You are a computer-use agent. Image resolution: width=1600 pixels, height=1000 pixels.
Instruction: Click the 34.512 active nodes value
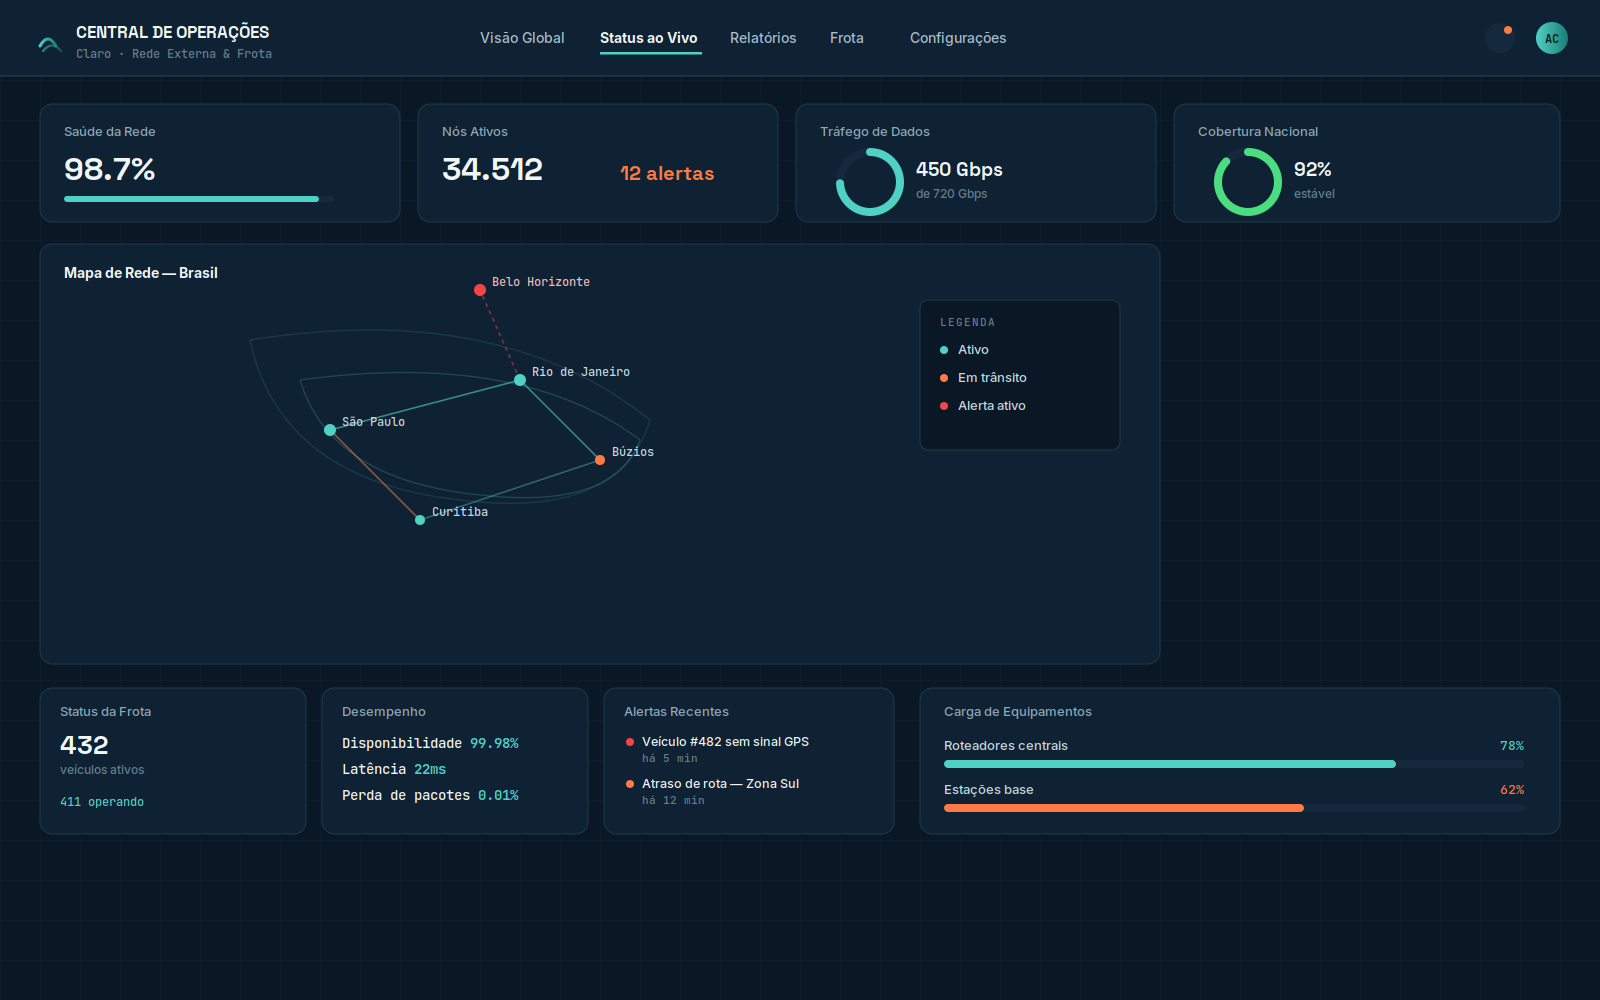click(x=492, y=169)
